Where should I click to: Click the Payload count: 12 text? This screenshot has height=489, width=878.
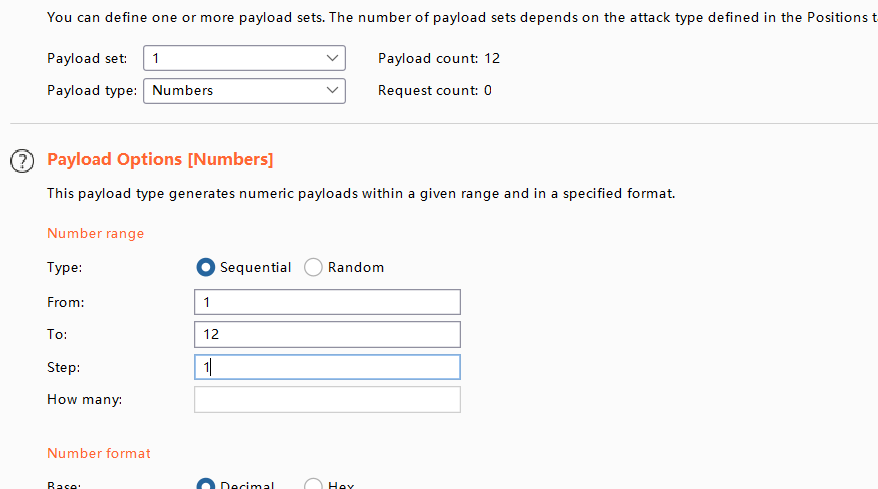[439, 58]
